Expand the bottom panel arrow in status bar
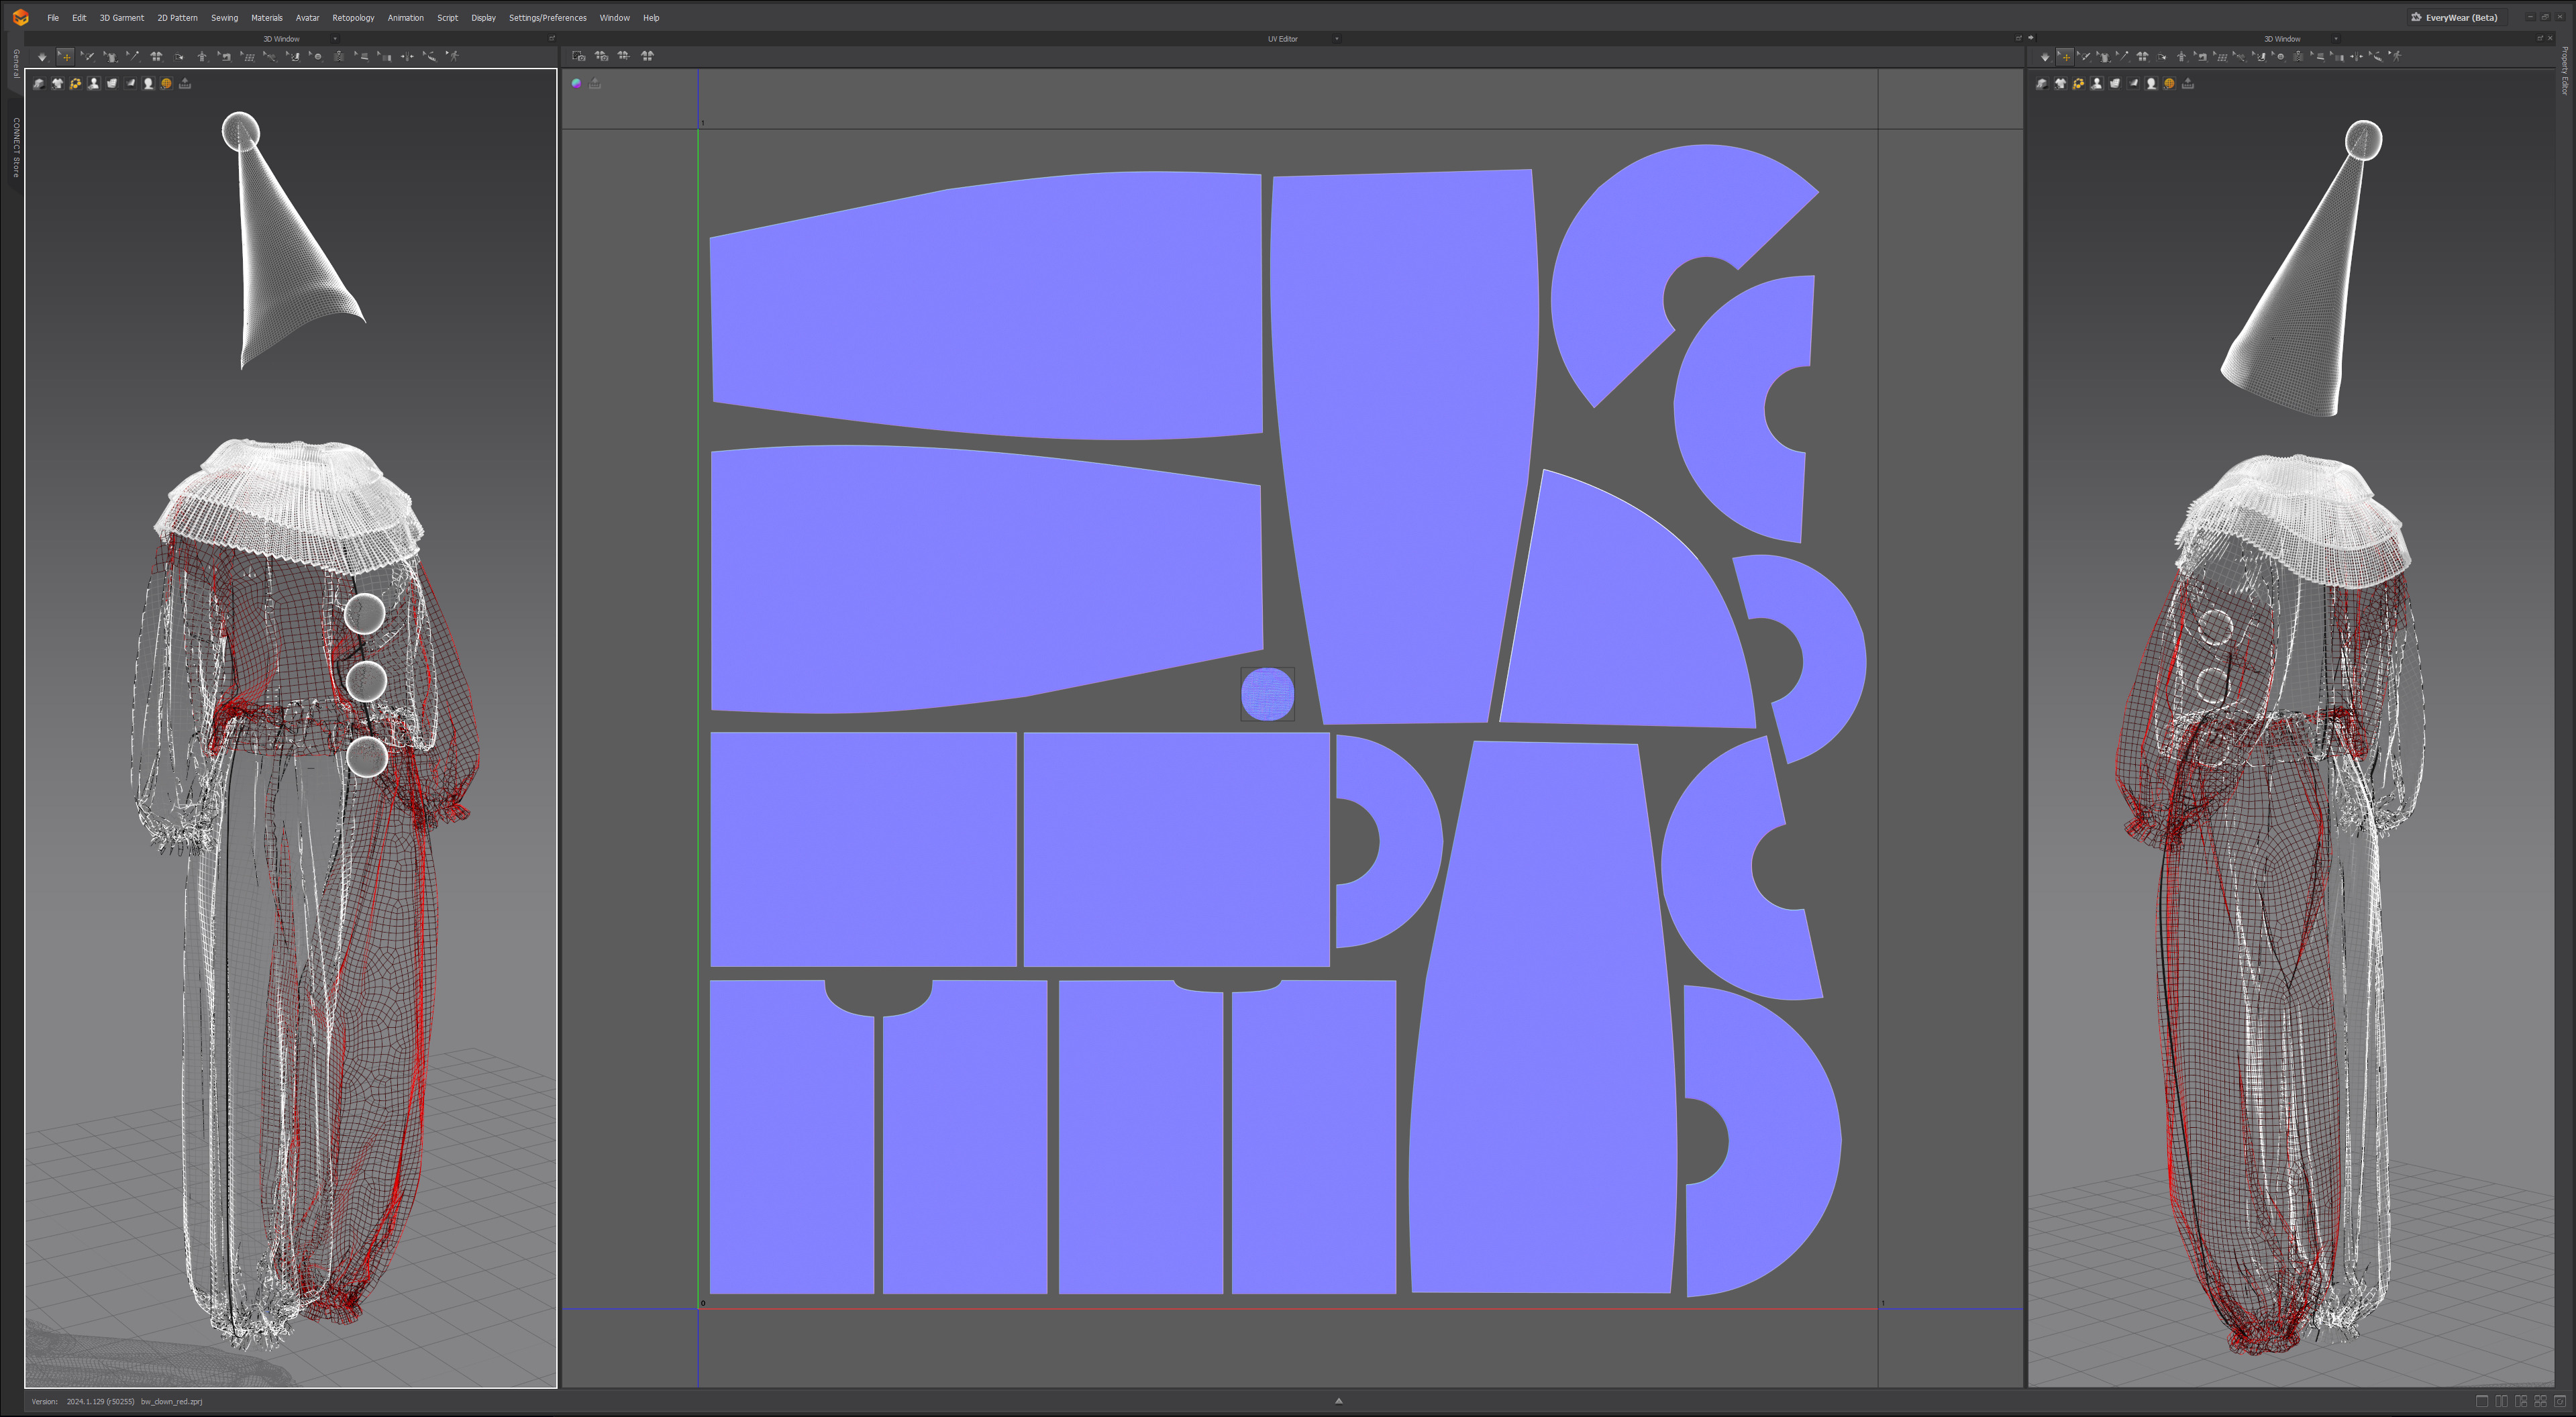The image size is (2576, 1417). click(x=1338, y=1401)
